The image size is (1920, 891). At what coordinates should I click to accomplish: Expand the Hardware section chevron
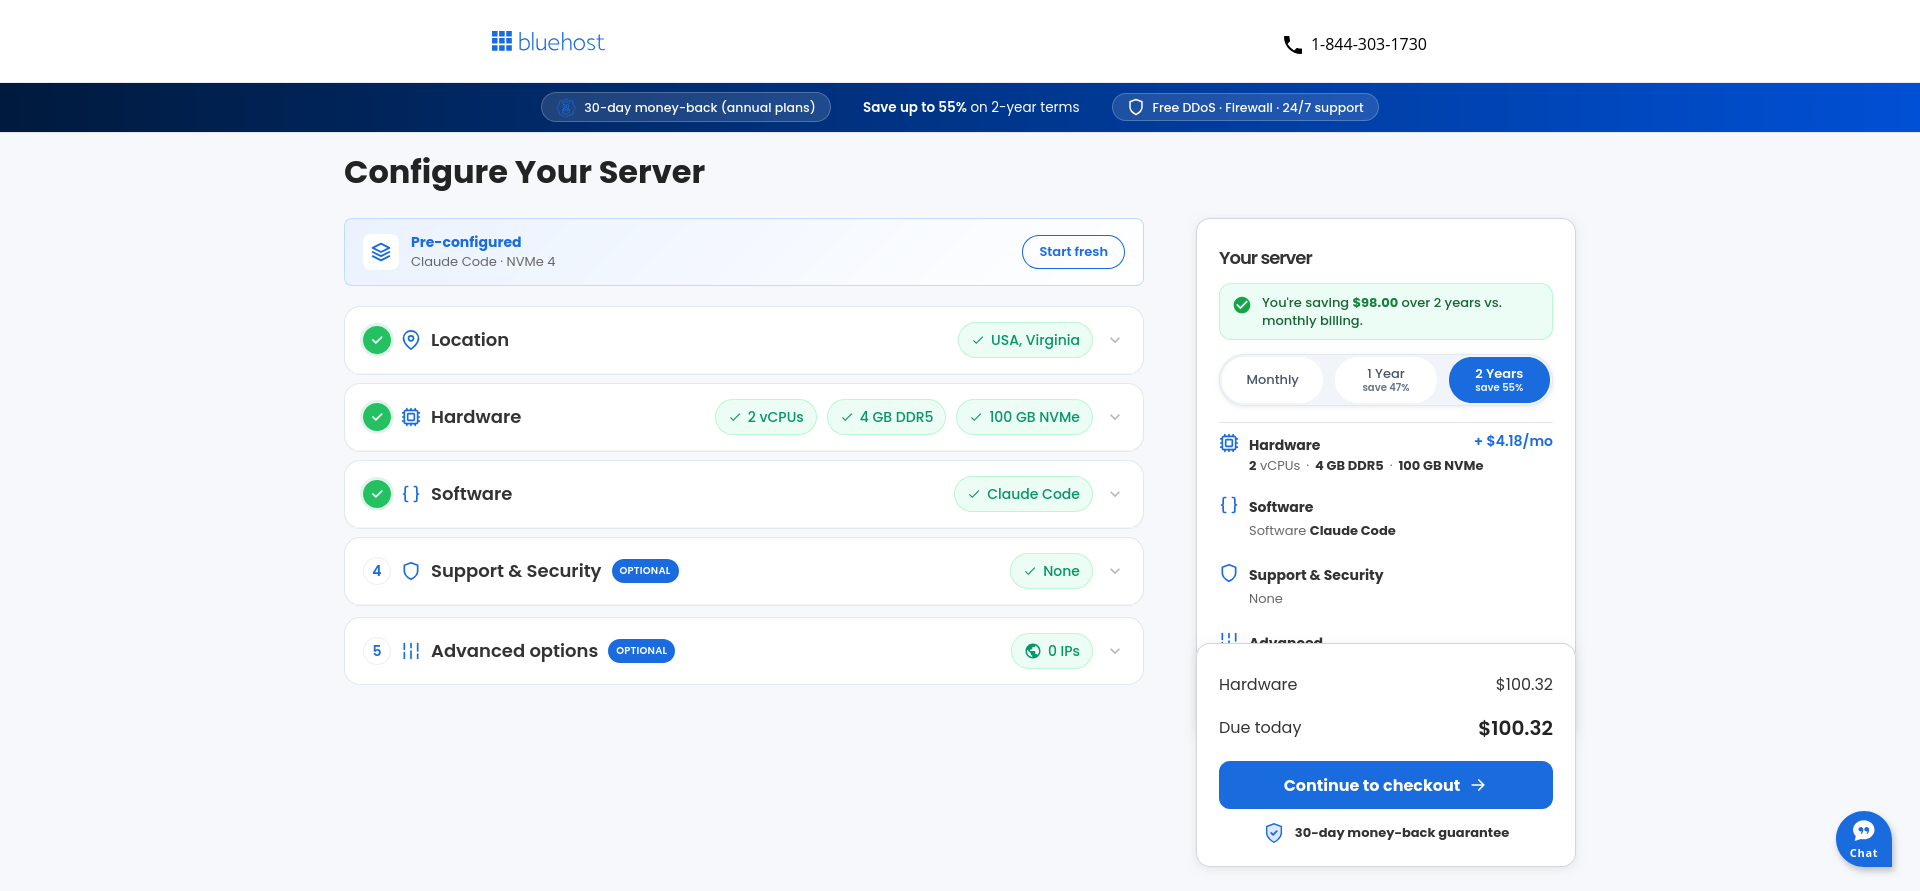[1115, 417]
